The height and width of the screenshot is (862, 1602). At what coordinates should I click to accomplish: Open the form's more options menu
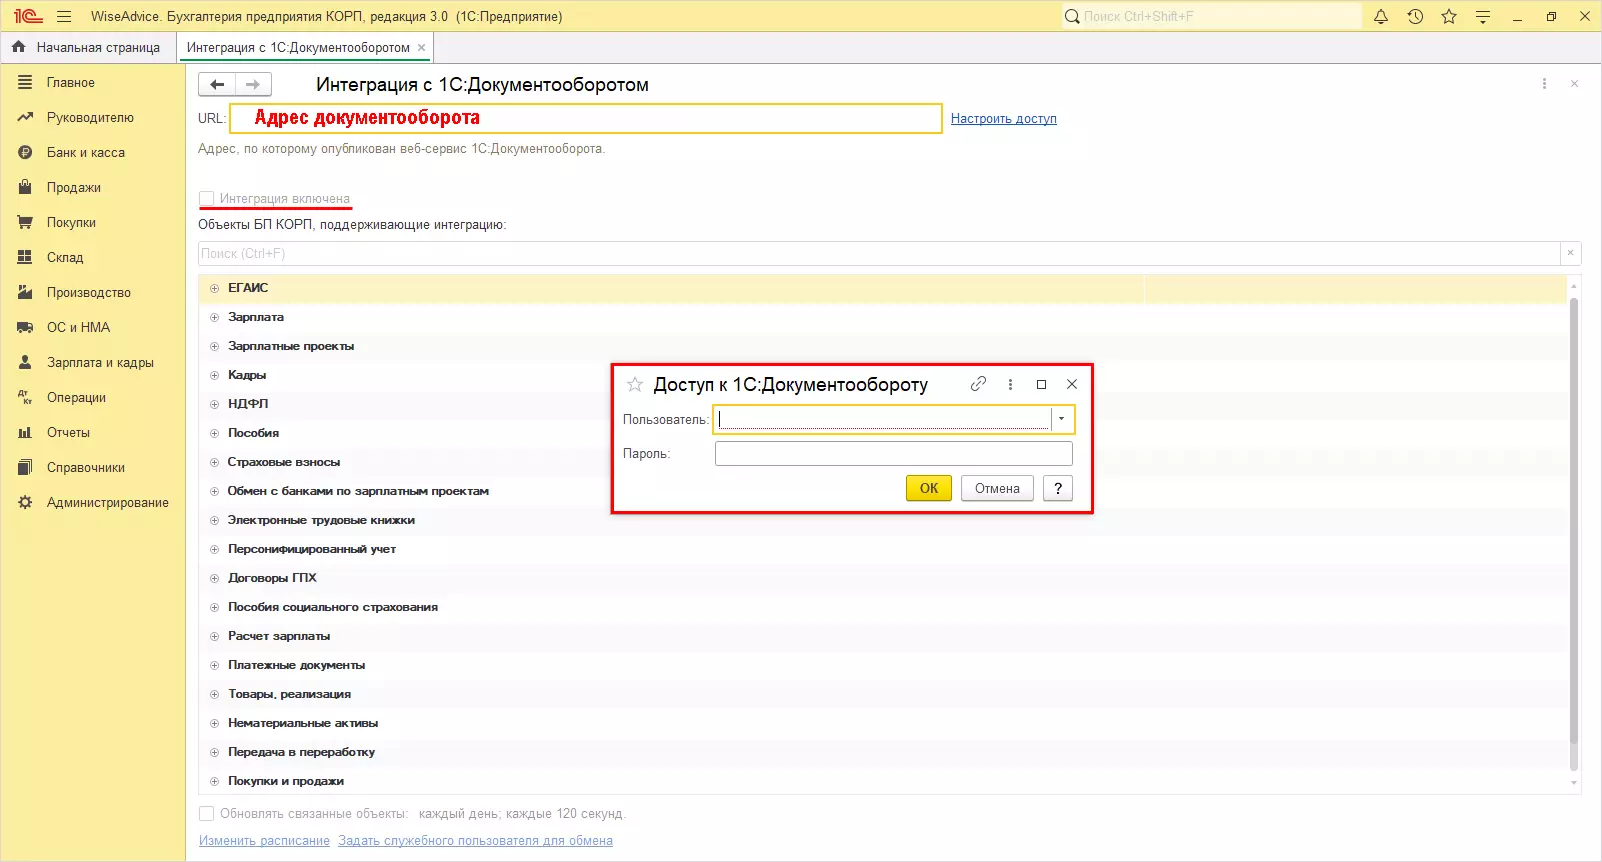pos(1544,84)
